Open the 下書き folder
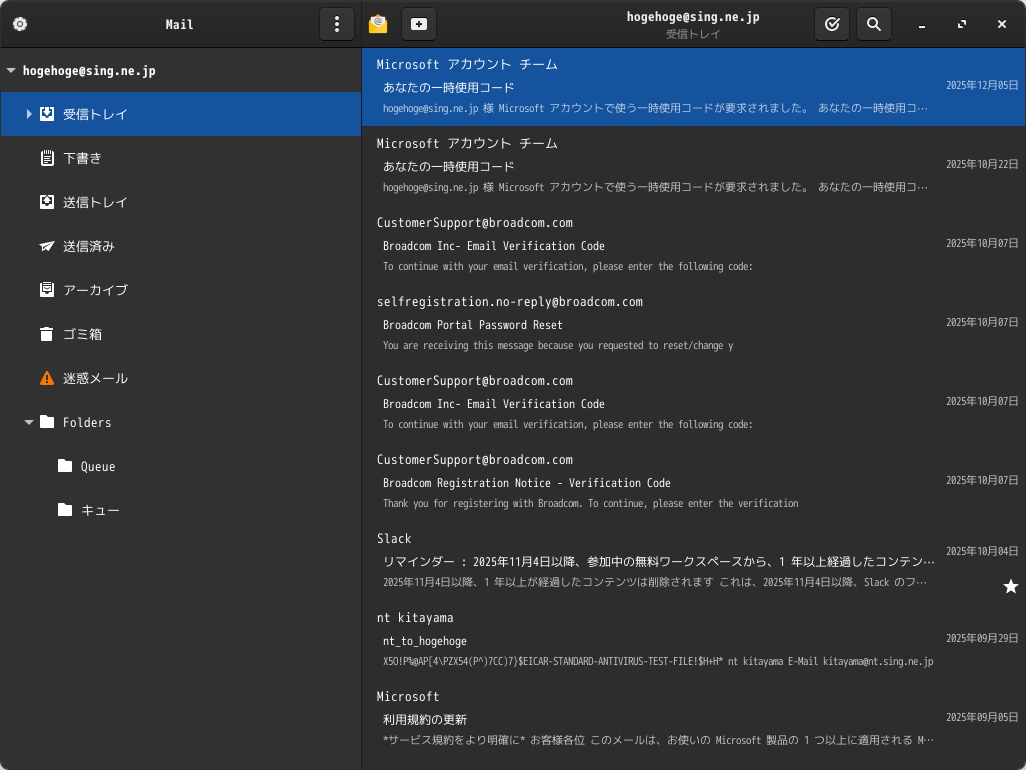Viewport: 1026px width, 770px height. tap(181, 158)
